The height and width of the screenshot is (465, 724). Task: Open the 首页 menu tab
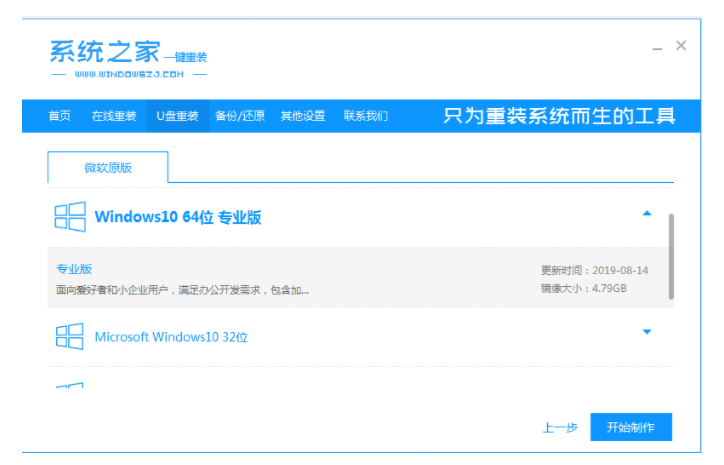60,116
